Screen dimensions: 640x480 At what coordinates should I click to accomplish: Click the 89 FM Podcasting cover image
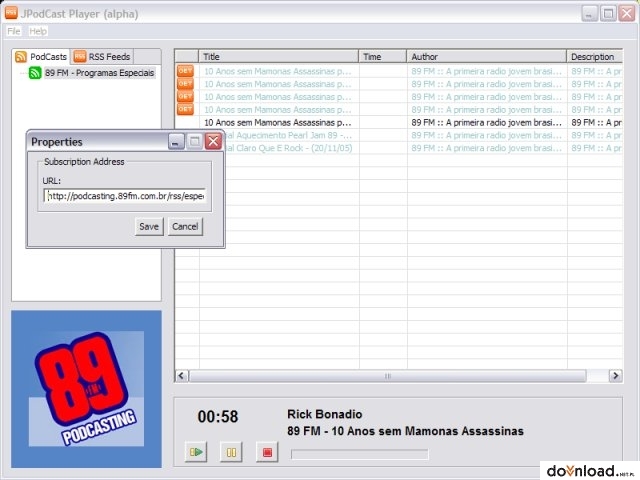[x=87, y=389]
